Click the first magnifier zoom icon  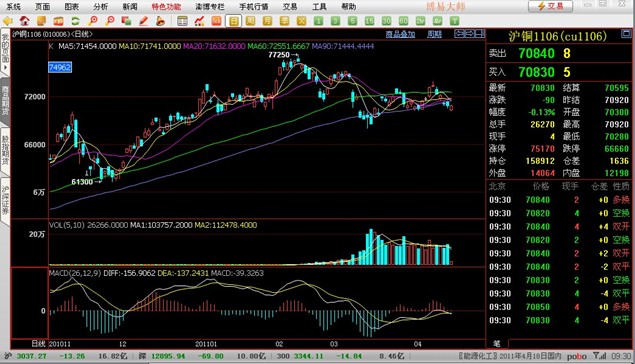[x=93, y=21]
